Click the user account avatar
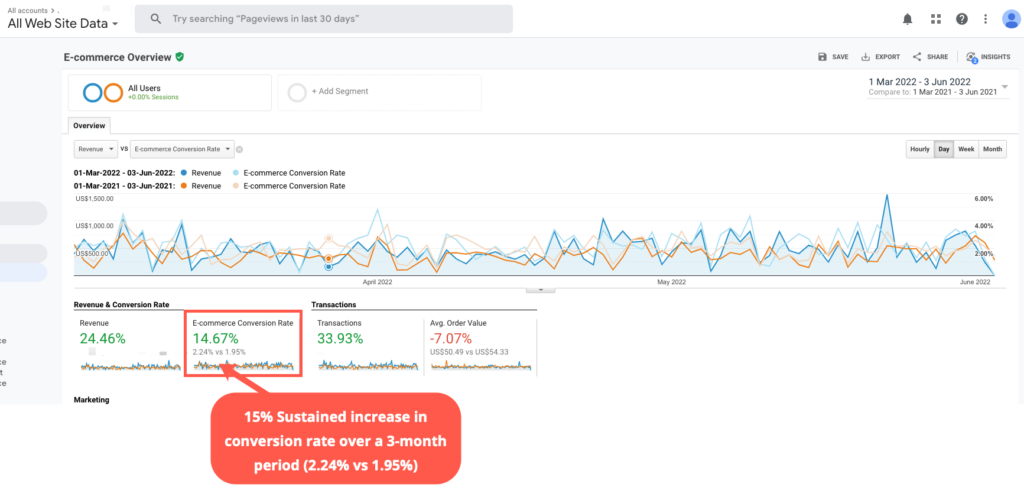 (1010, 19)
